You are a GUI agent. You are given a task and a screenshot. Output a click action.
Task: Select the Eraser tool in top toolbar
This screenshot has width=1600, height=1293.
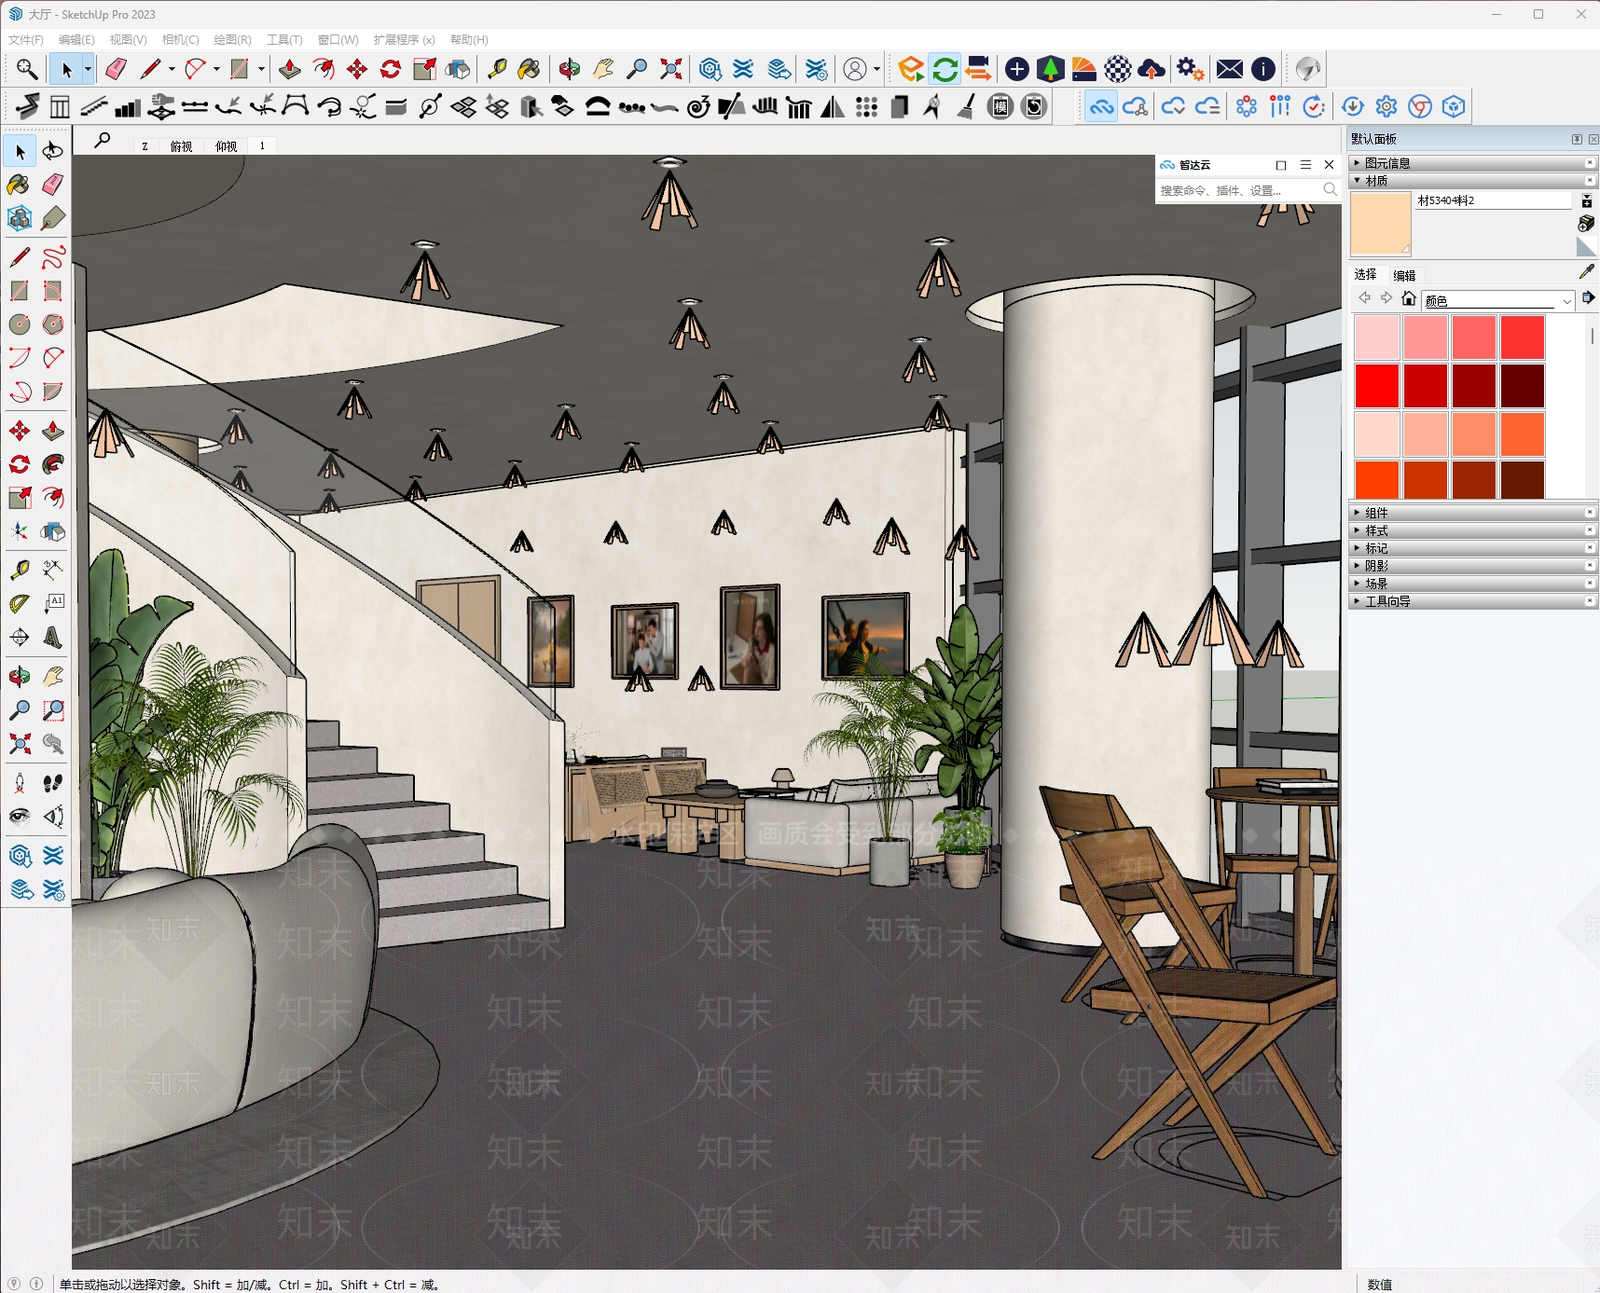tap(116, 69)
